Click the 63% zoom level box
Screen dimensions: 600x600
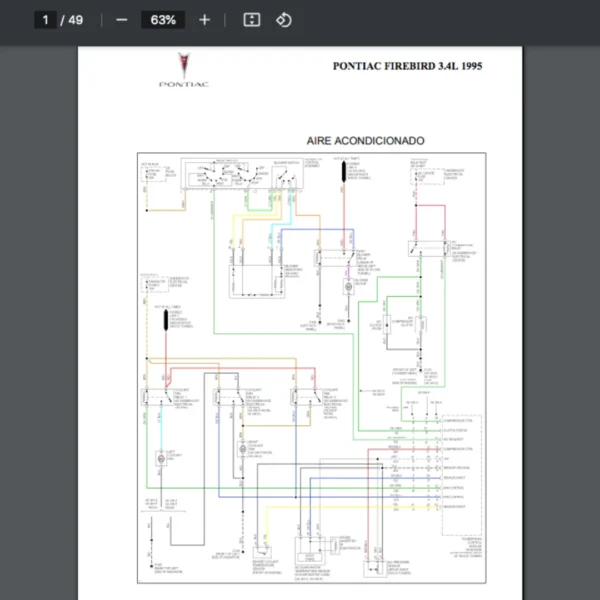pyautogui.click(x=163, y=20)
